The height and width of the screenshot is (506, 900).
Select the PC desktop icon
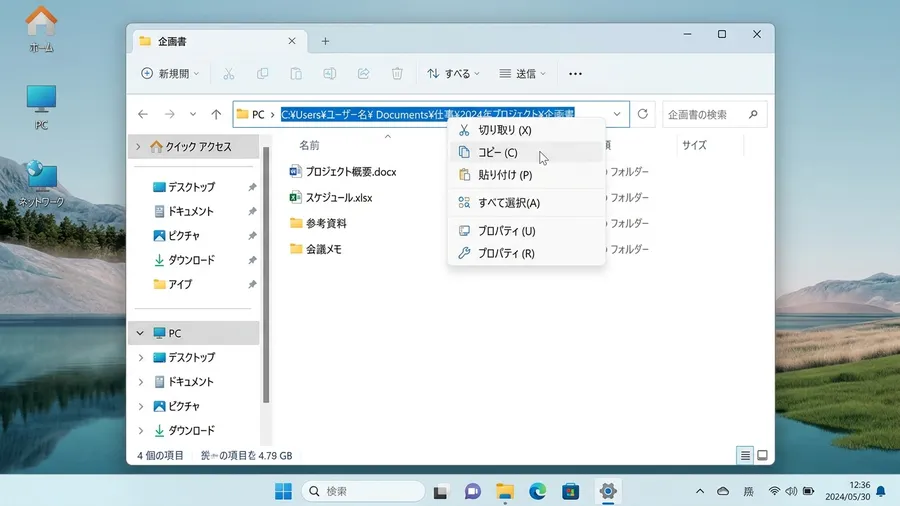pos(41,107)
